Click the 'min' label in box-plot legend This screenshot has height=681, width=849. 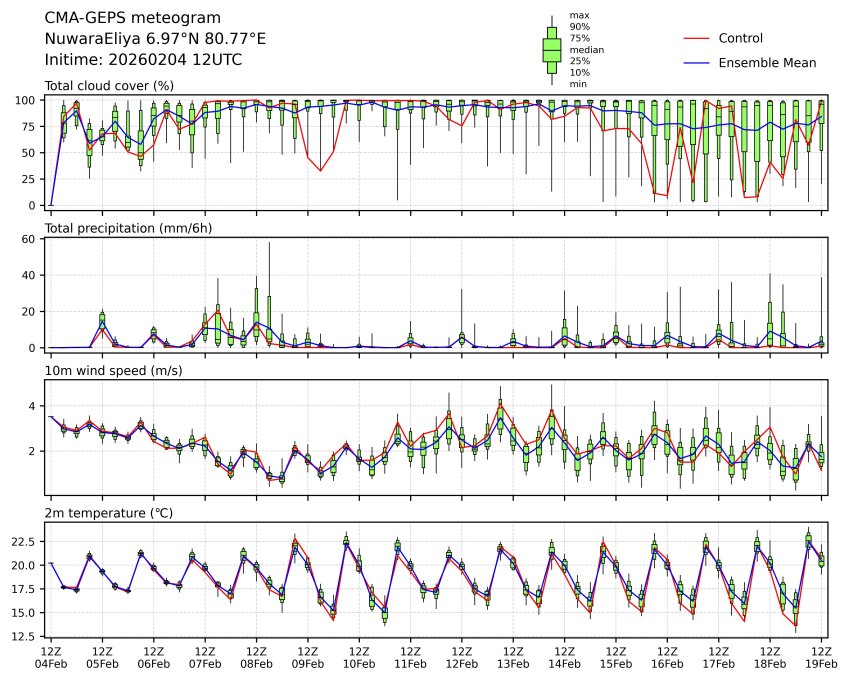577,84
